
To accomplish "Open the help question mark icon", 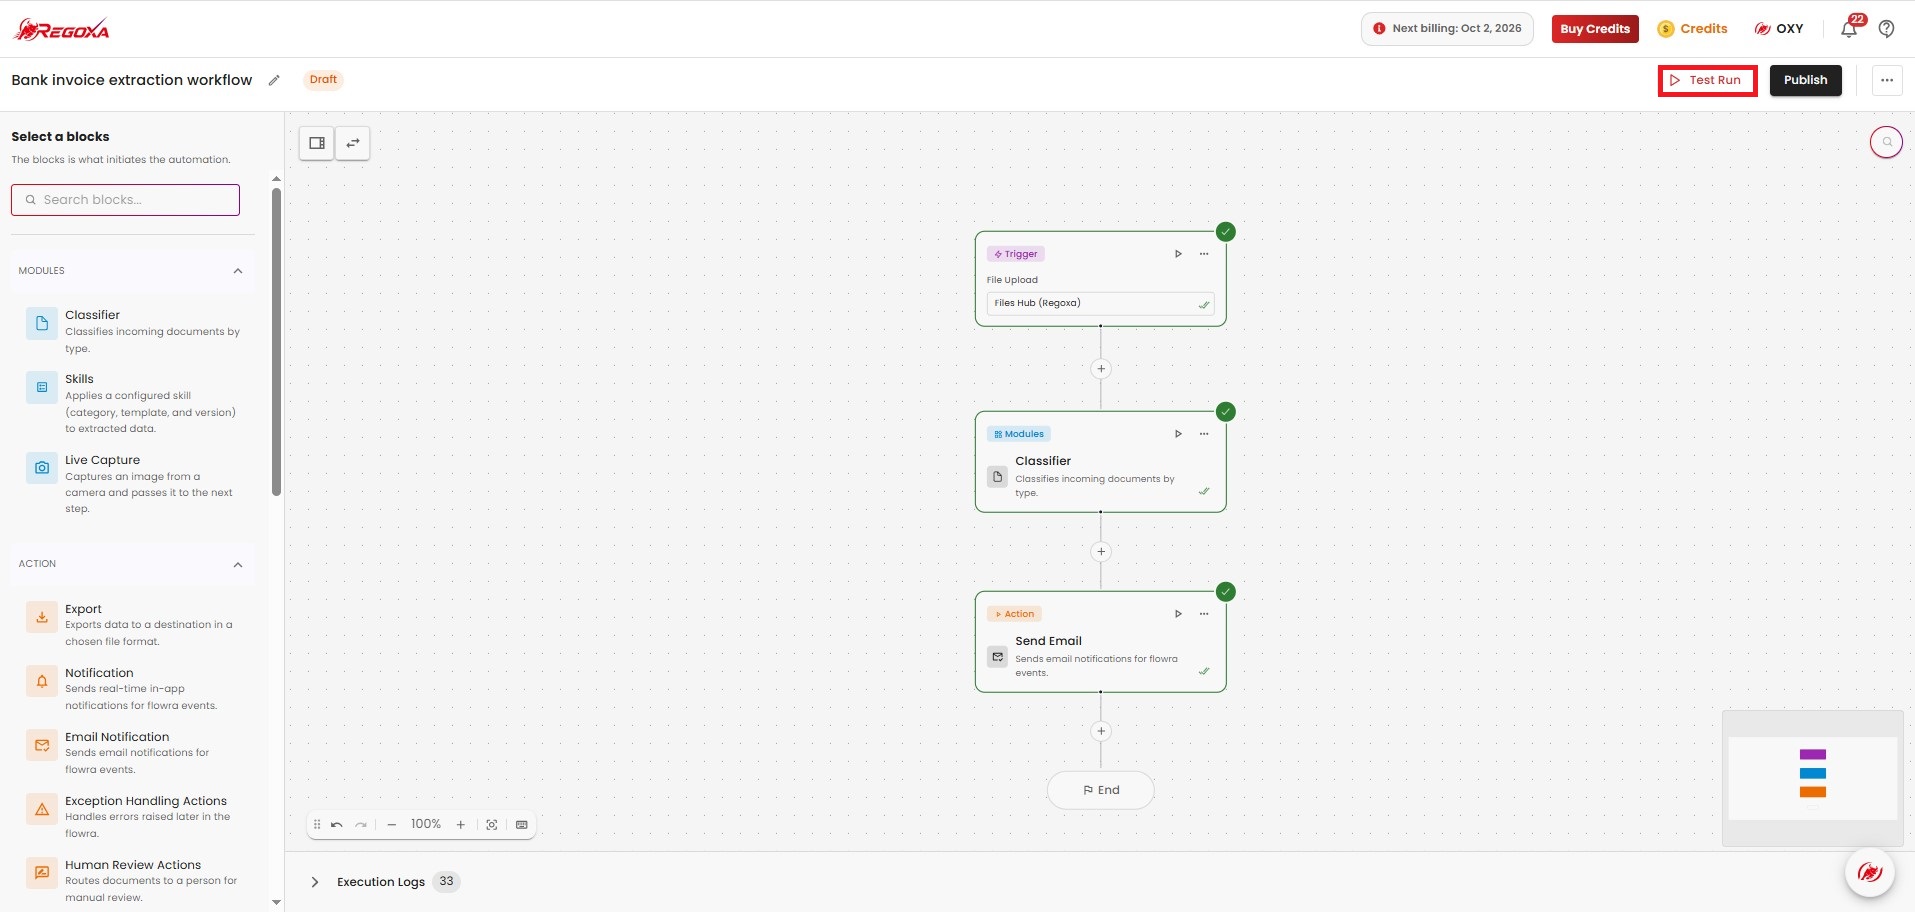I will pos(1886,29).
